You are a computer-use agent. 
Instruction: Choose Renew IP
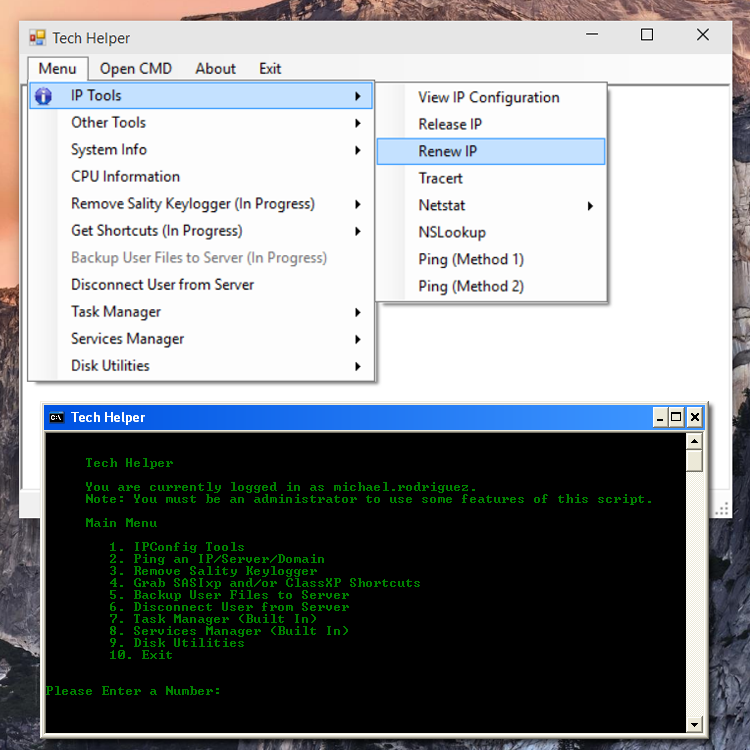pos(491,152)
